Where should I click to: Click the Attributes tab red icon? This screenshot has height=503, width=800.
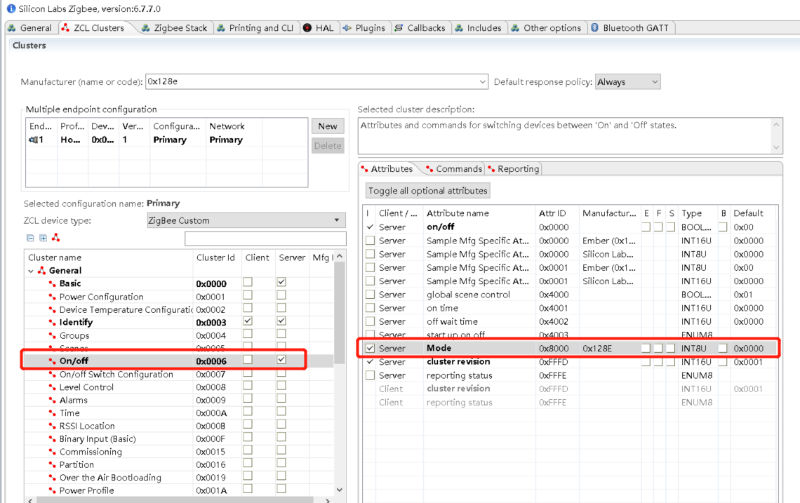pyautogui.click(x=364, y=169)
